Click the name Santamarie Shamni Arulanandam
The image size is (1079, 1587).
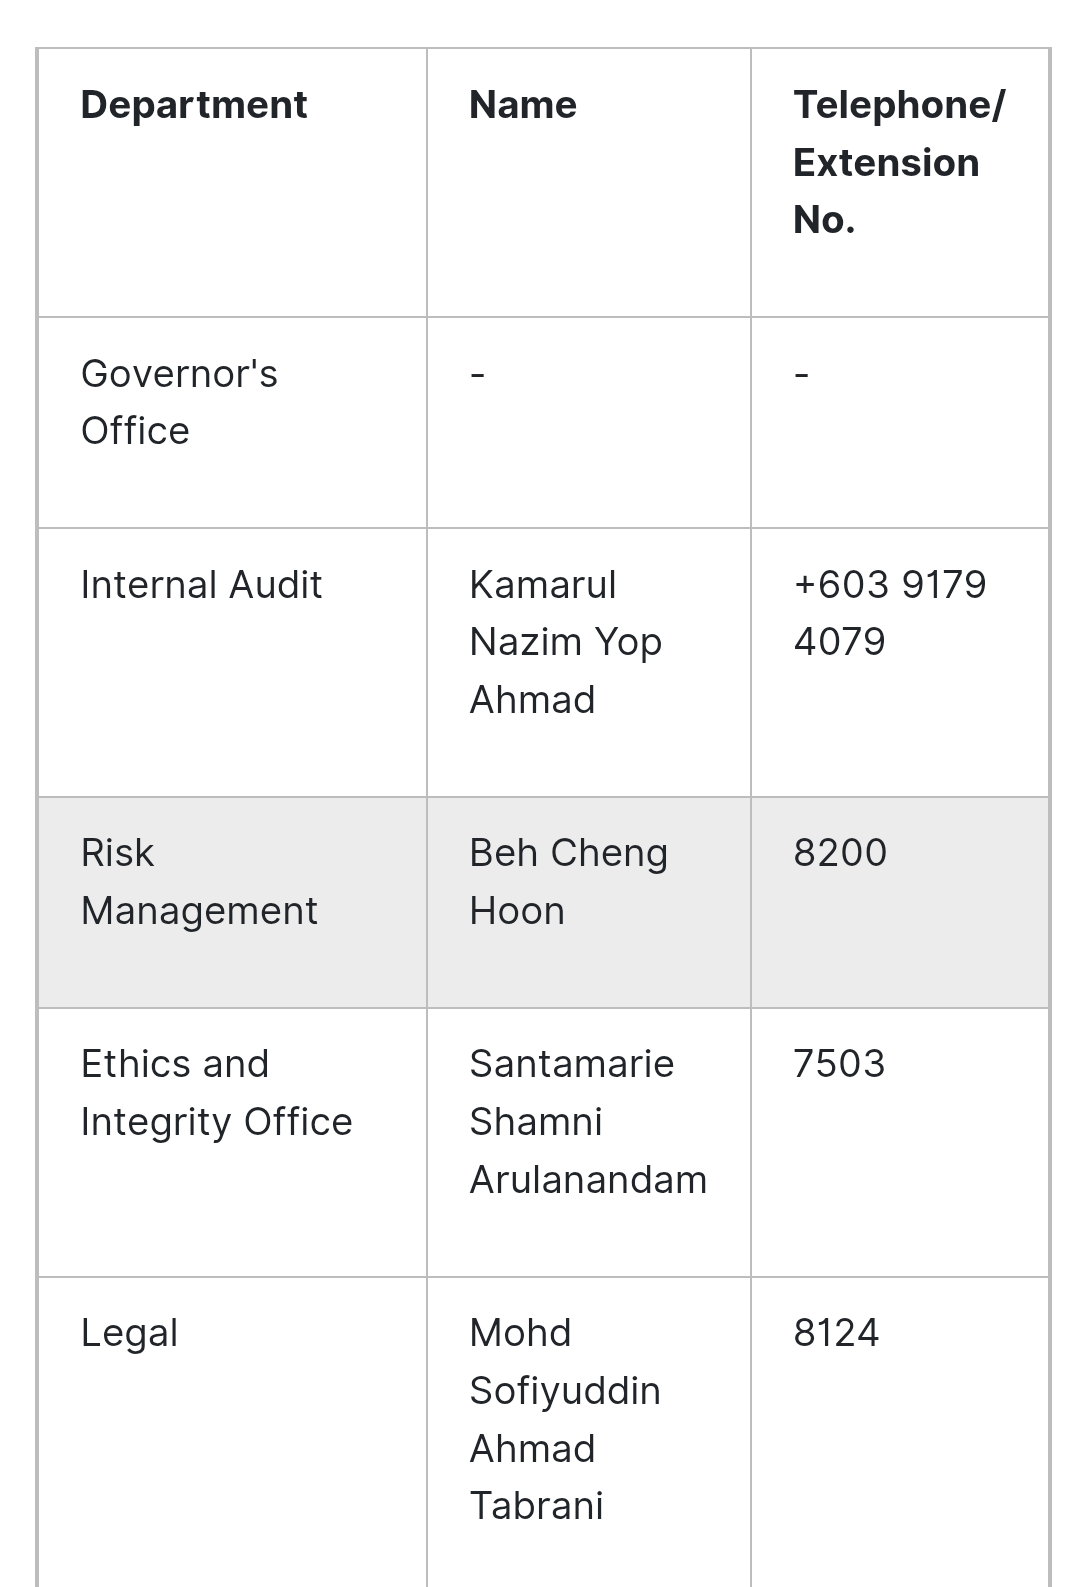click(588, 1122)
